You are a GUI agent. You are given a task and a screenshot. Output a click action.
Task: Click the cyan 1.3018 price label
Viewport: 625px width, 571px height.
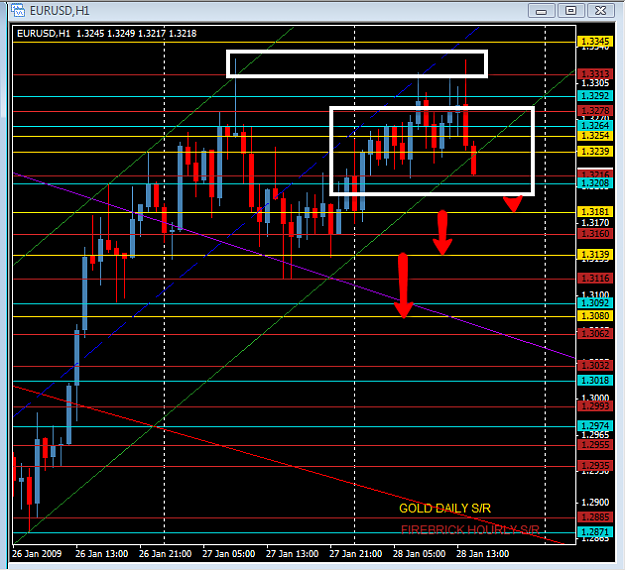point(595,380)
